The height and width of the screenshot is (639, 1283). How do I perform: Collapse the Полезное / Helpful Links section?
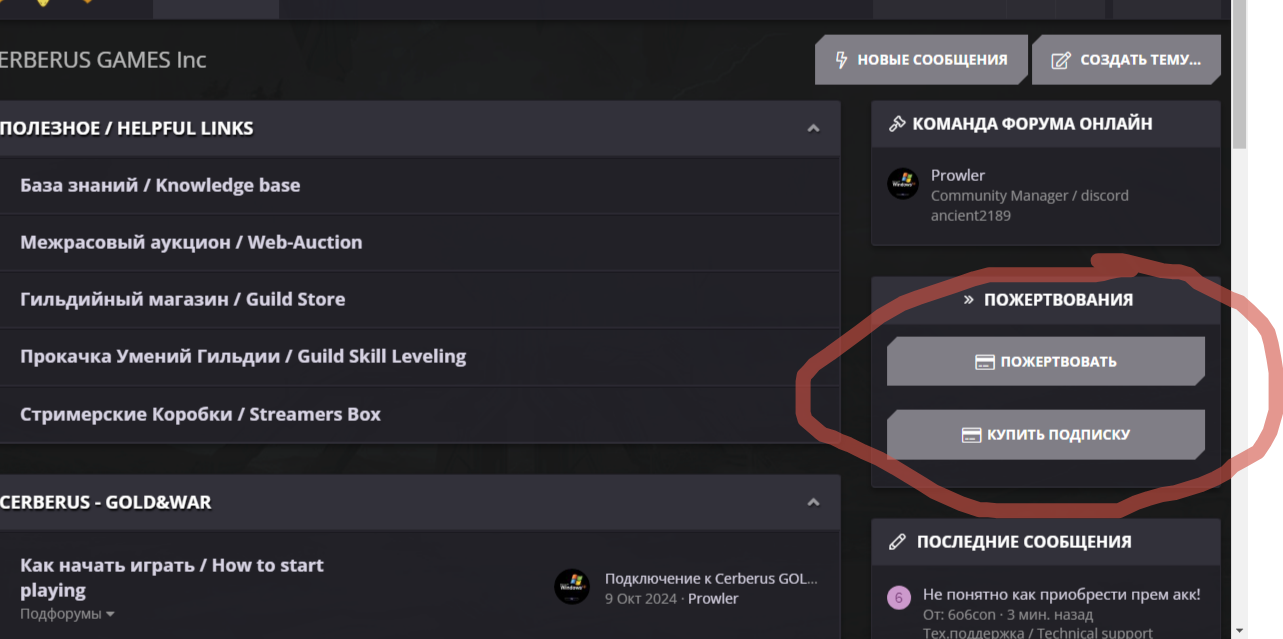813,128
